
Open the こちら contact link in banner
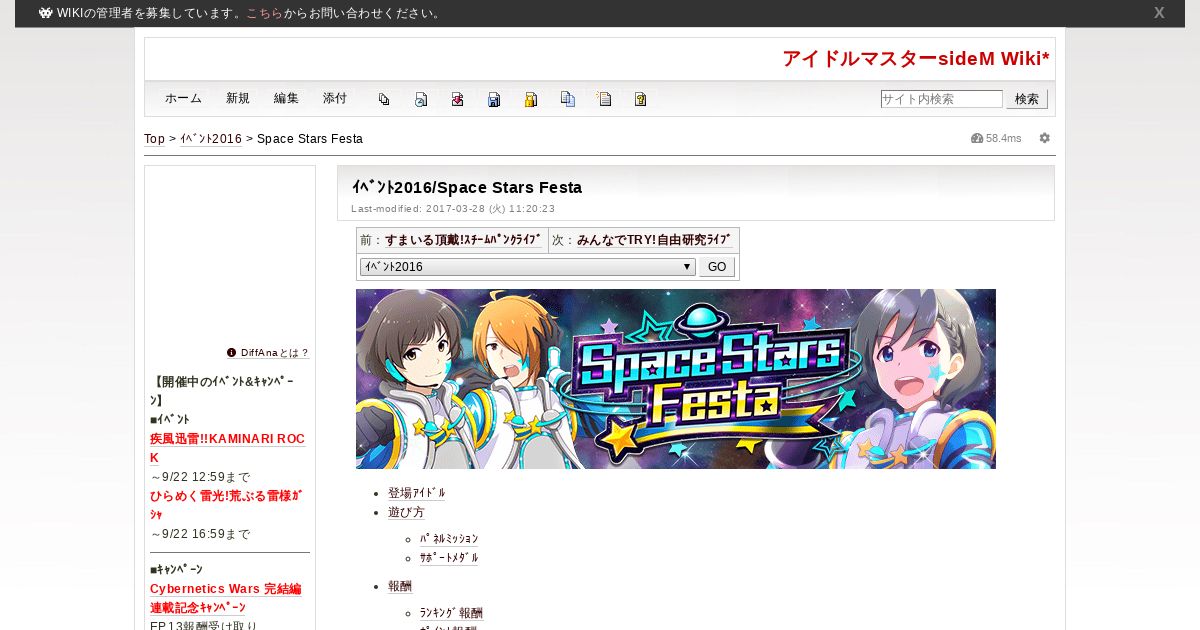[264, 13]
